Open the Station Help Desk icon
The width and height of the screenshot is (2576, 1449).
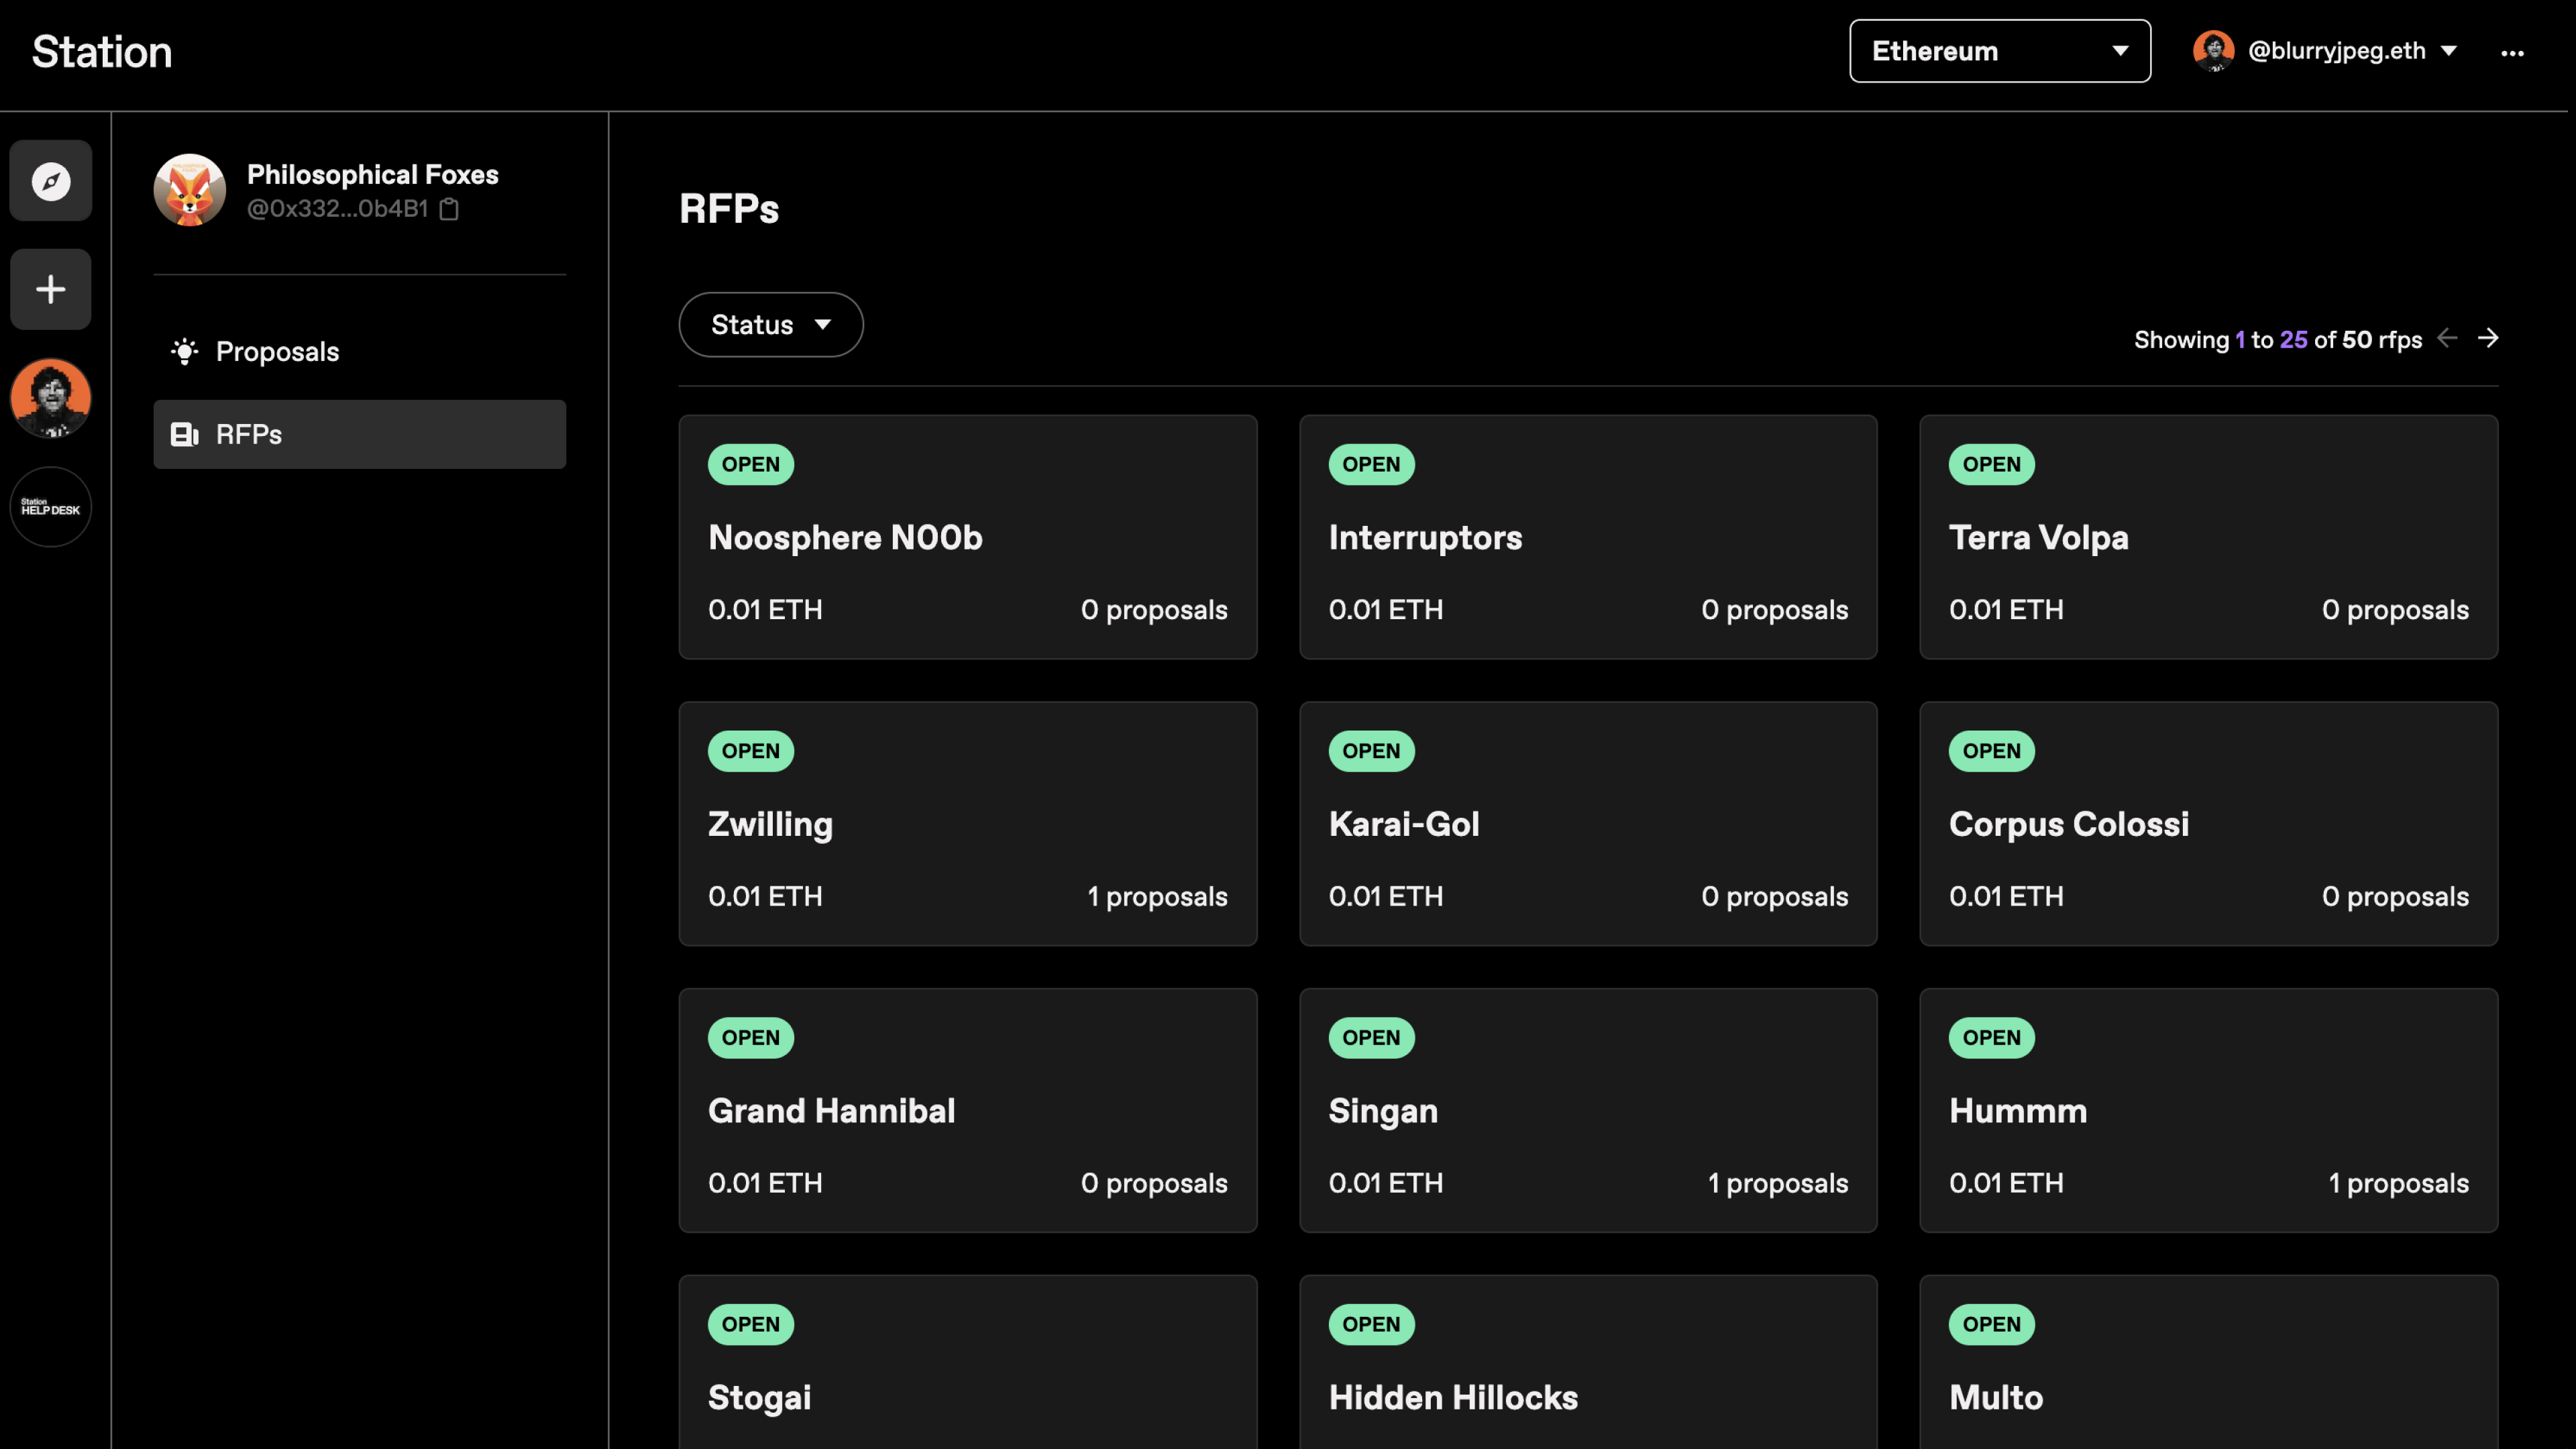(x=51, y=507)
